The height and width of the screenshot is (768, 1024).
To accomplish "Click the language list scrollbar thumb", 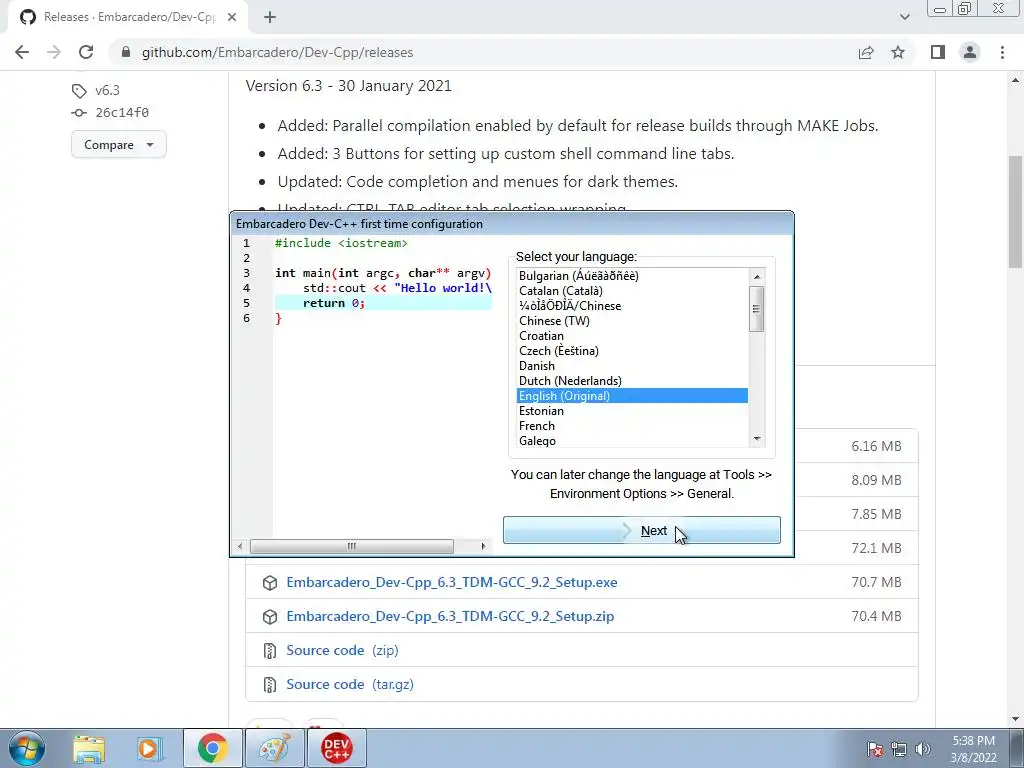I will click(x=757, y=309).
